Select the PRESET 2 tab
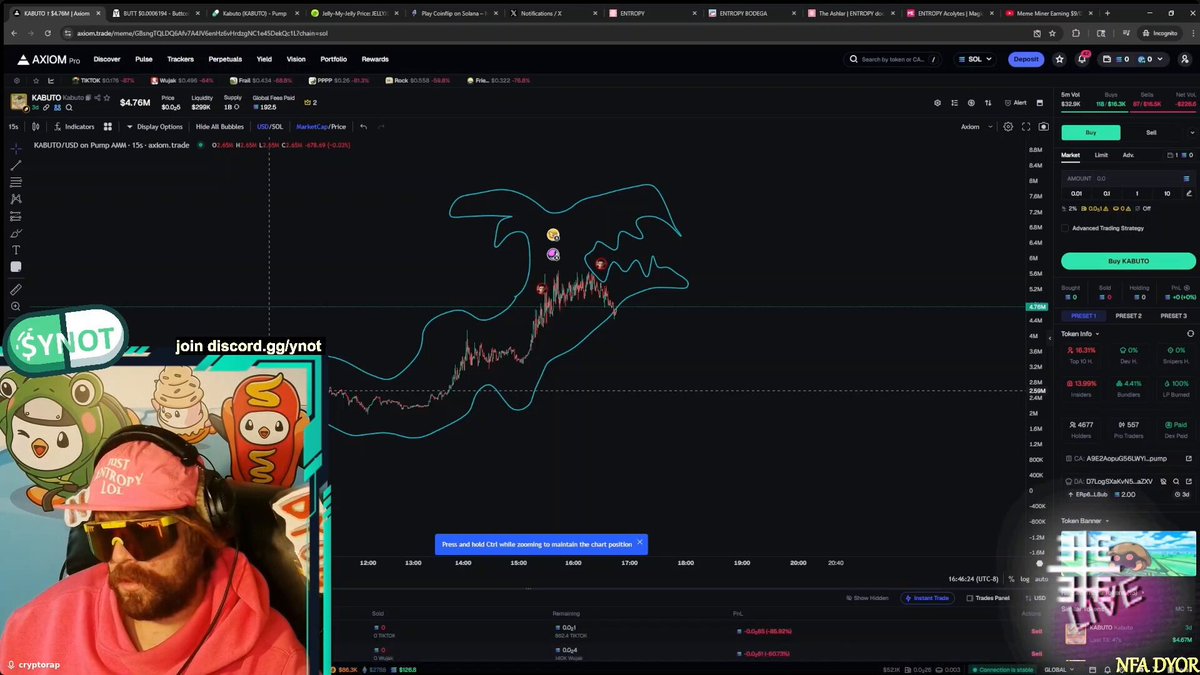This screenshot has width=1200, height=675. 1128,315
